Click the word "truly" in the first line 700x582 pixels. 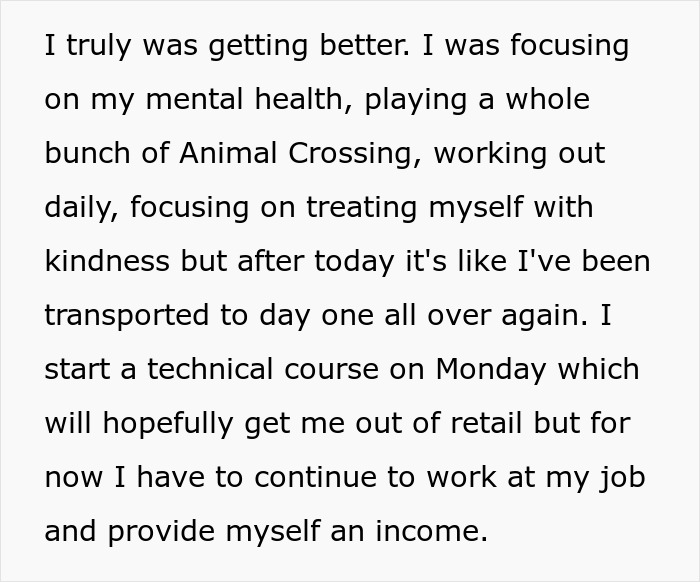(98, 46)
